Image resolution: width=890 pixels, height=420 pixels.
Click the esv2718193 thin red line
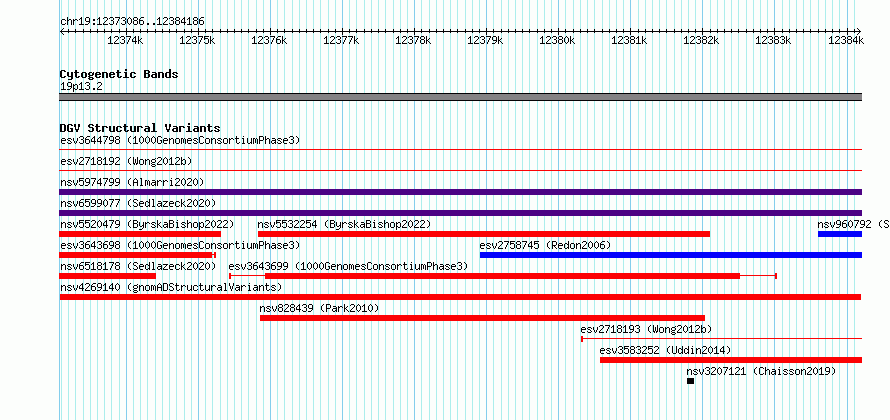point(721,339)
